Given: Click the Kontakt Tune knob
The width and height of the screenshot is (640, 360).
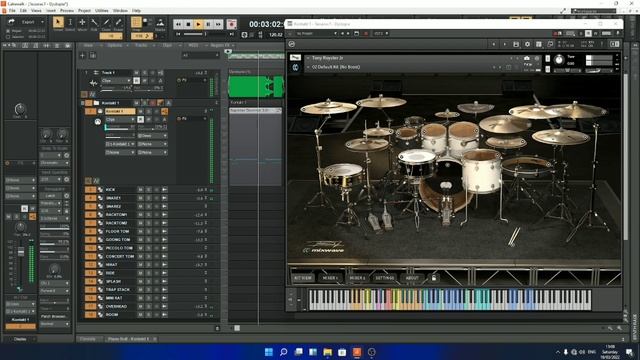Looking at the screenshot, I should point(559,60).
